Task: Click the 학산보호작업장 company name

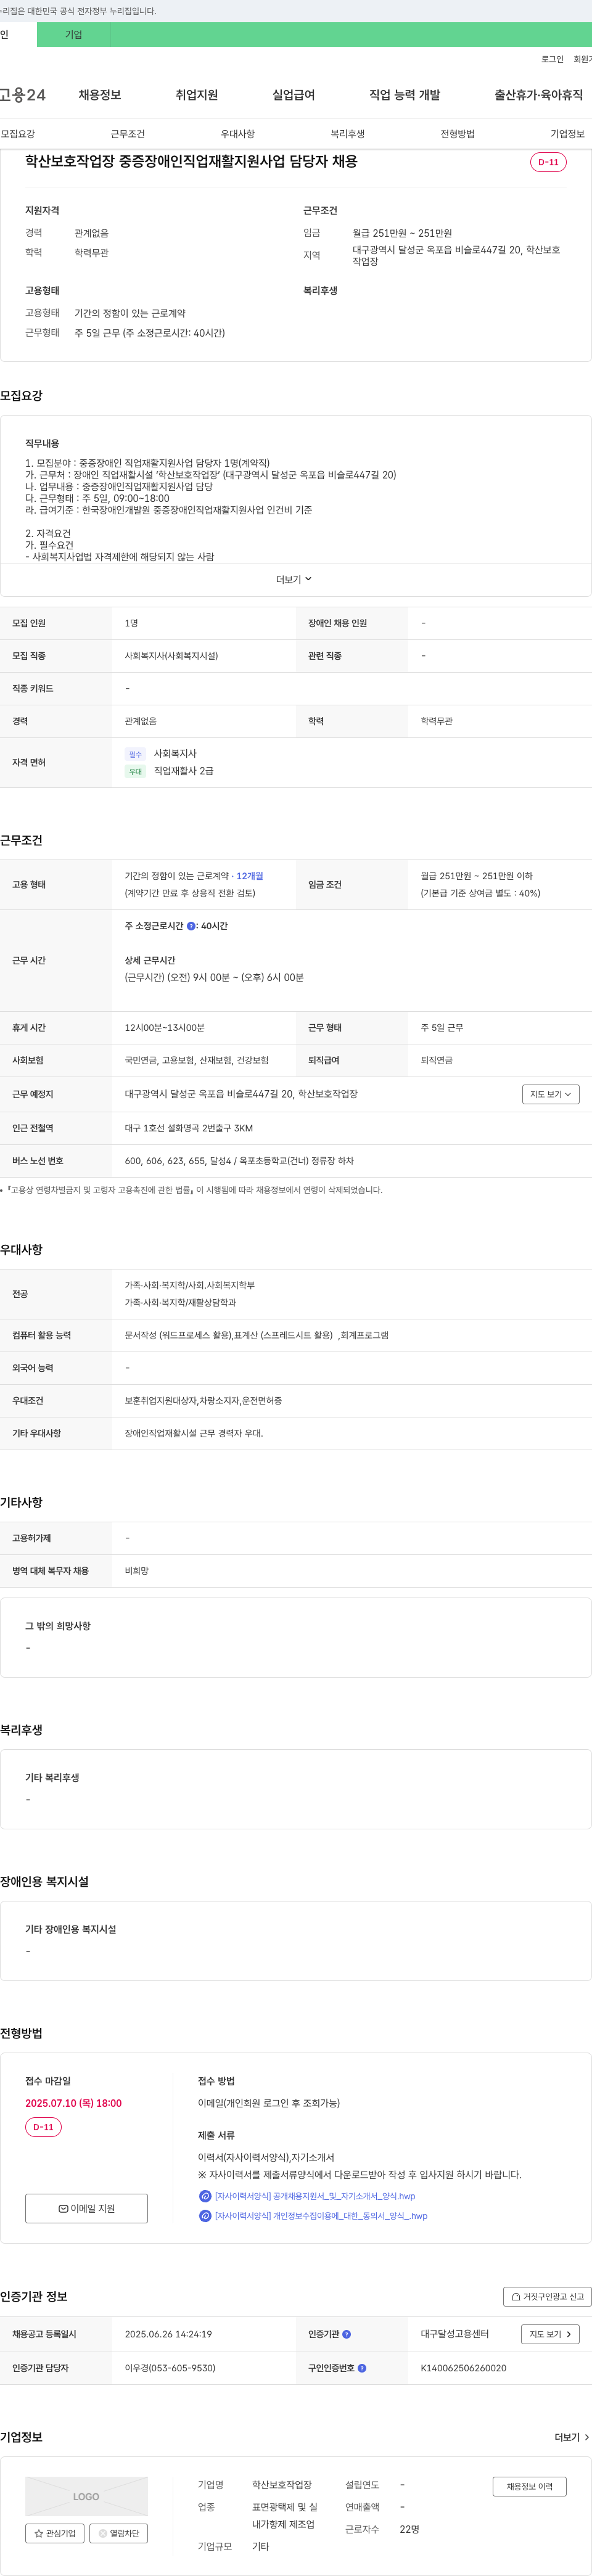Action: pos(282,2485)
